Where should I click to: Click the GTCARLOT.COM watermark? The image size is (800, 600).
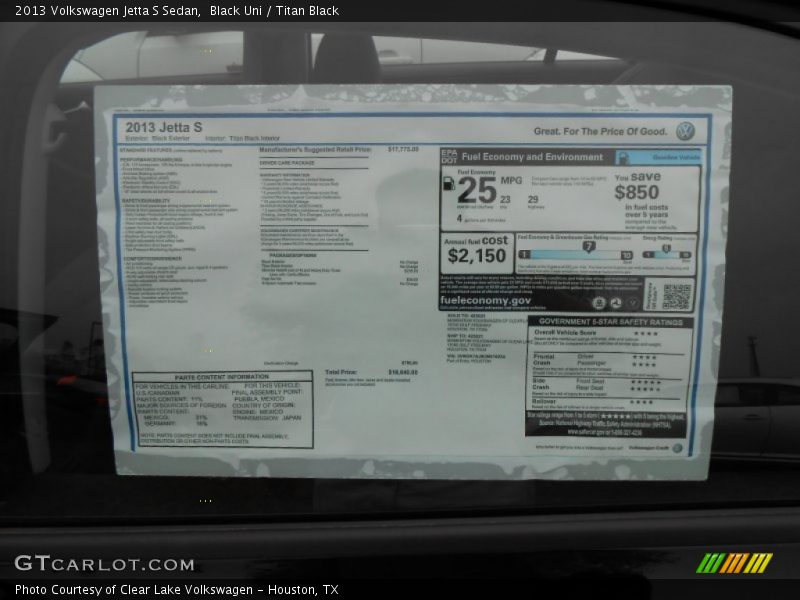104,564
